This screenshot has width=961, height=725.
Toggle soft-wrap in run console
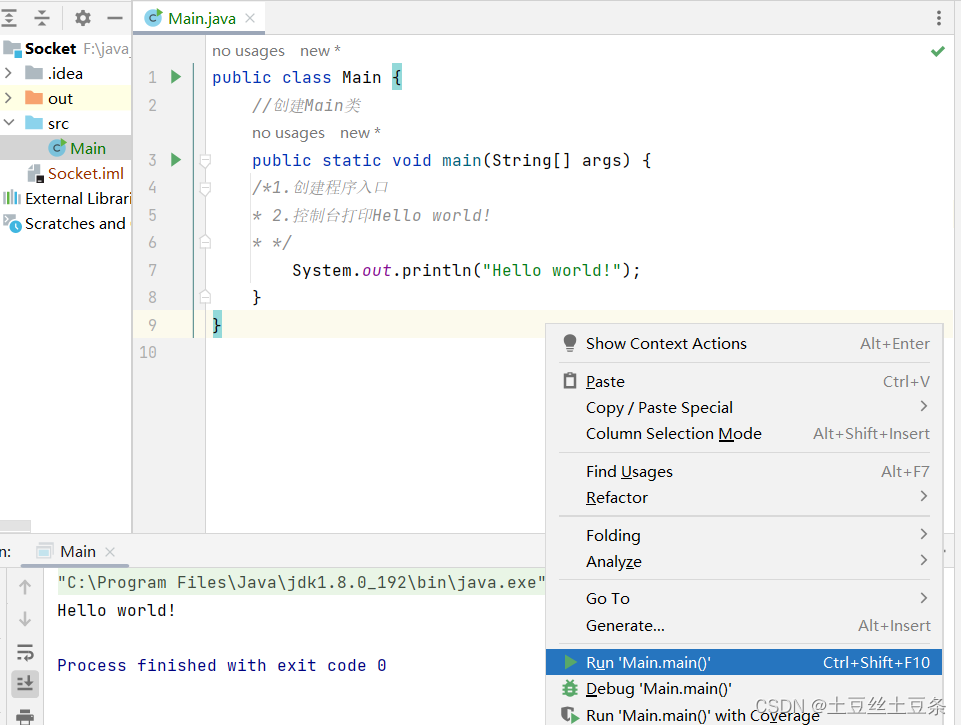click(x=25, y=651)
